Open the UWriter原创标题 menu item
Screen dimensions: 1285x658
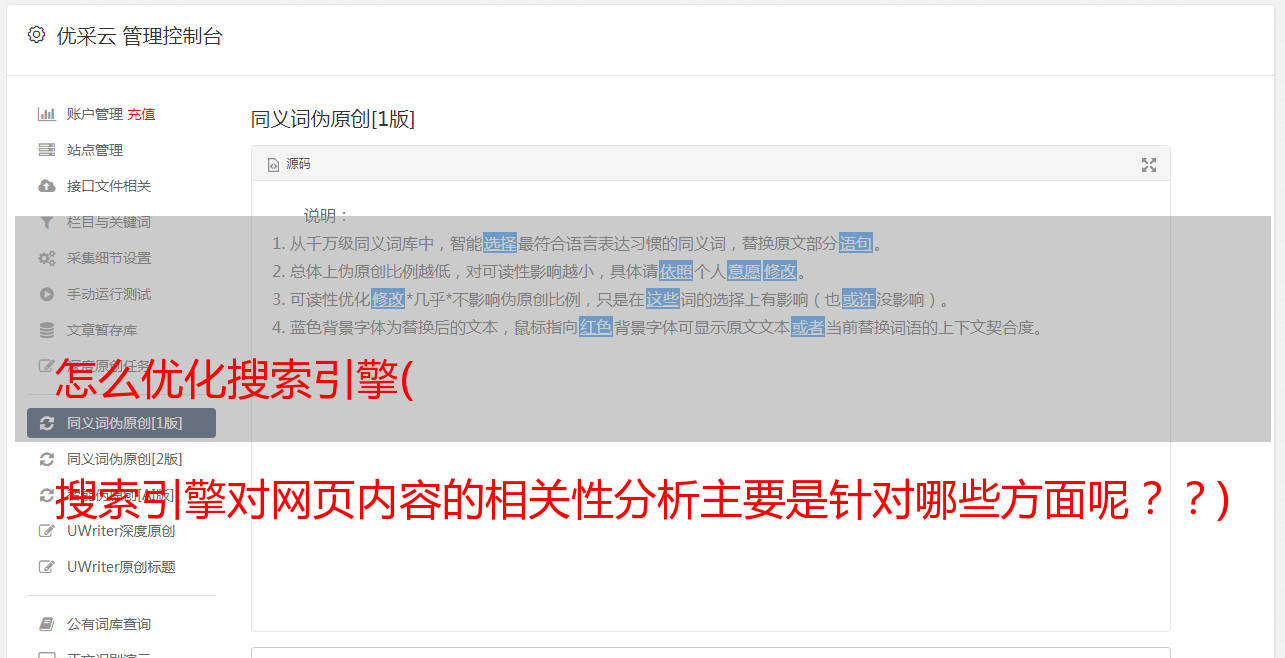pyautogui.click(x=121, y=567)
